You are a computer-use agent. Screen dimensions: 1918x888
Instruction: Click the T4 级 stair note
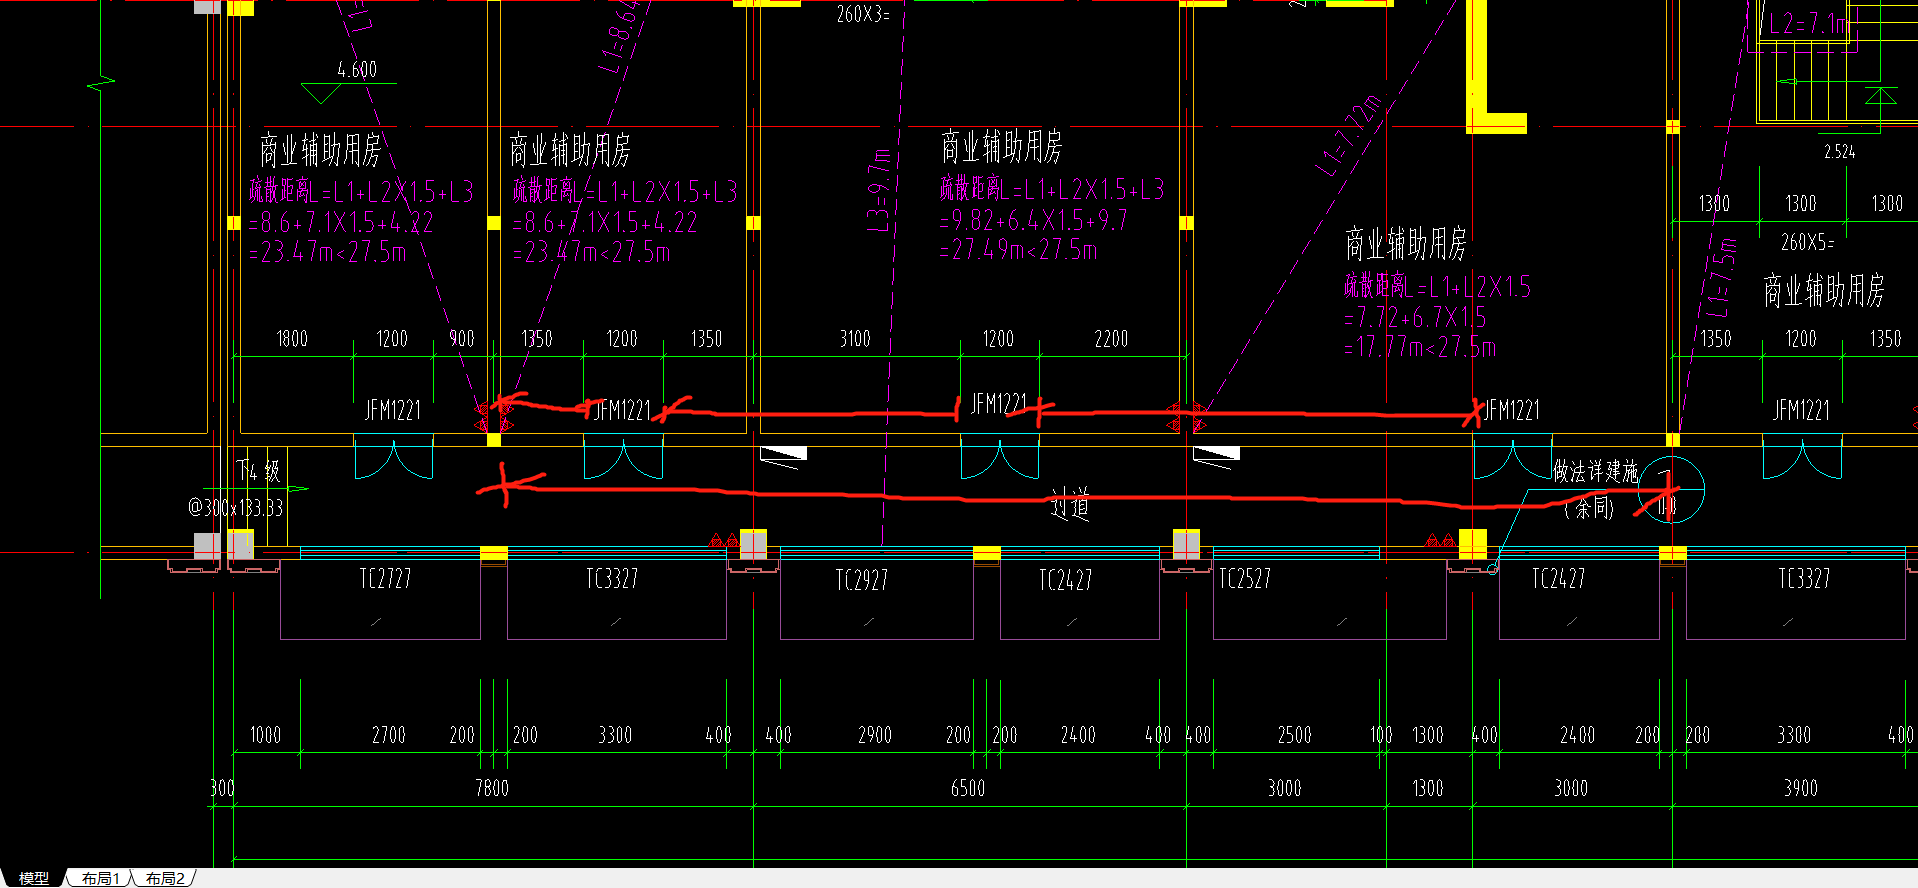pos(258,470)
